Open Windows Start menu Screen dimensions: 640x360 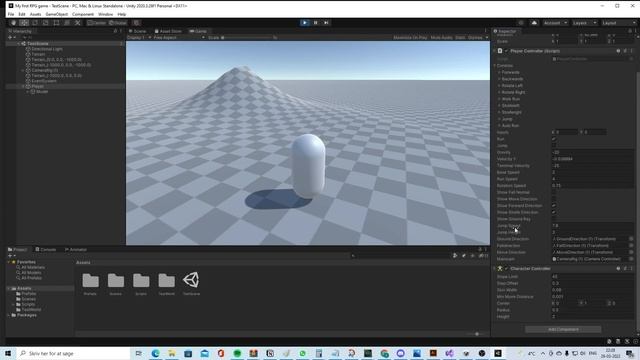[8, 353]
